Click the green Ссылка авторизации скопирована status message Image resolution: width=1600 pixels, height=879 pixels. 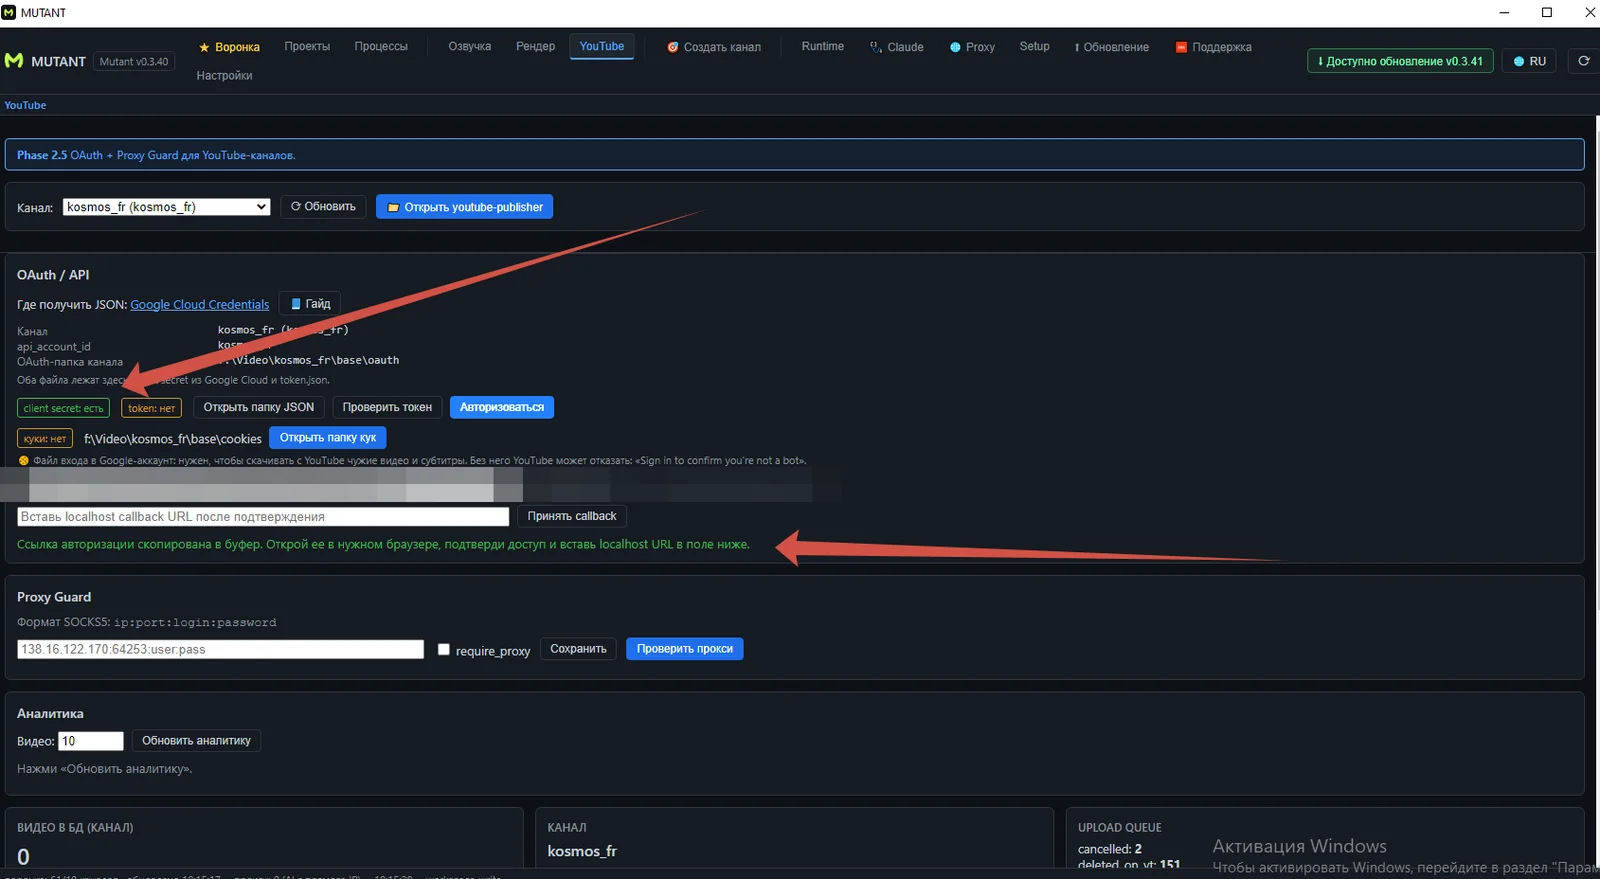pos(383,545)
